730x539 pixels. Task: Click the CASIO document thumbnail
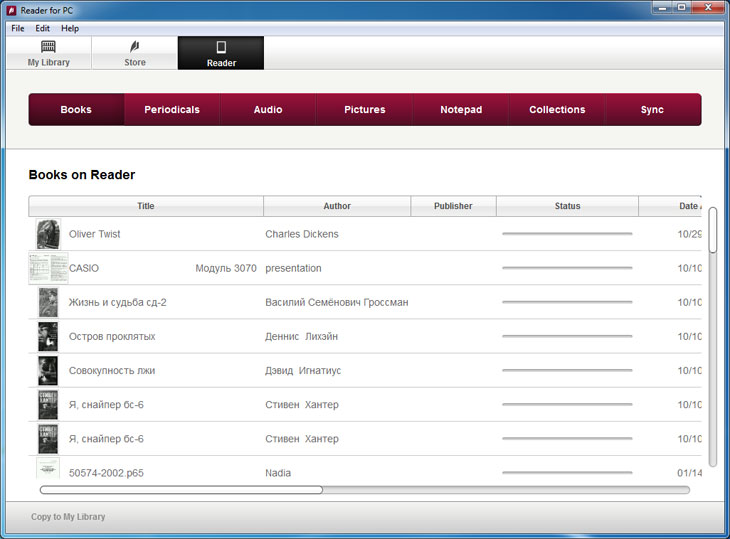point(48,268)
